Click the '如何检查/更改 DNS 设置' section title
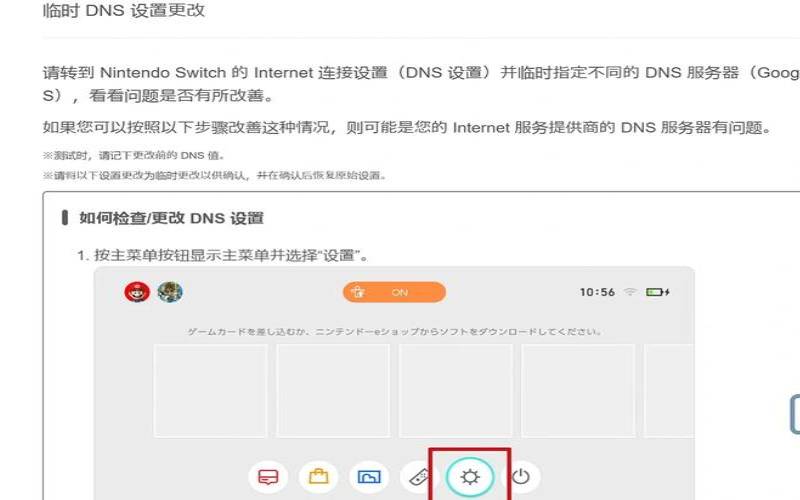Screen dimensions: 800x500 tap(171, 218)
